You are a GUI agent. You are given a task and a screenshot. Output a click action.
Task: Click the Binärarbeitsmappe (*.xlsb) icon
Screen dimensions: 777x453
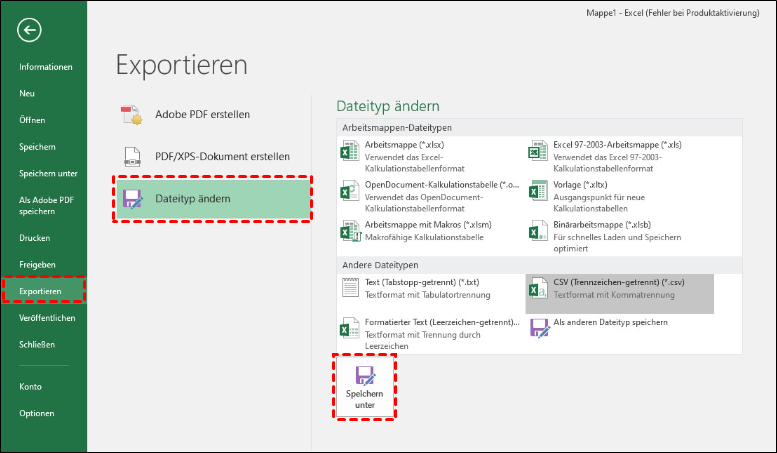[538, 231]
